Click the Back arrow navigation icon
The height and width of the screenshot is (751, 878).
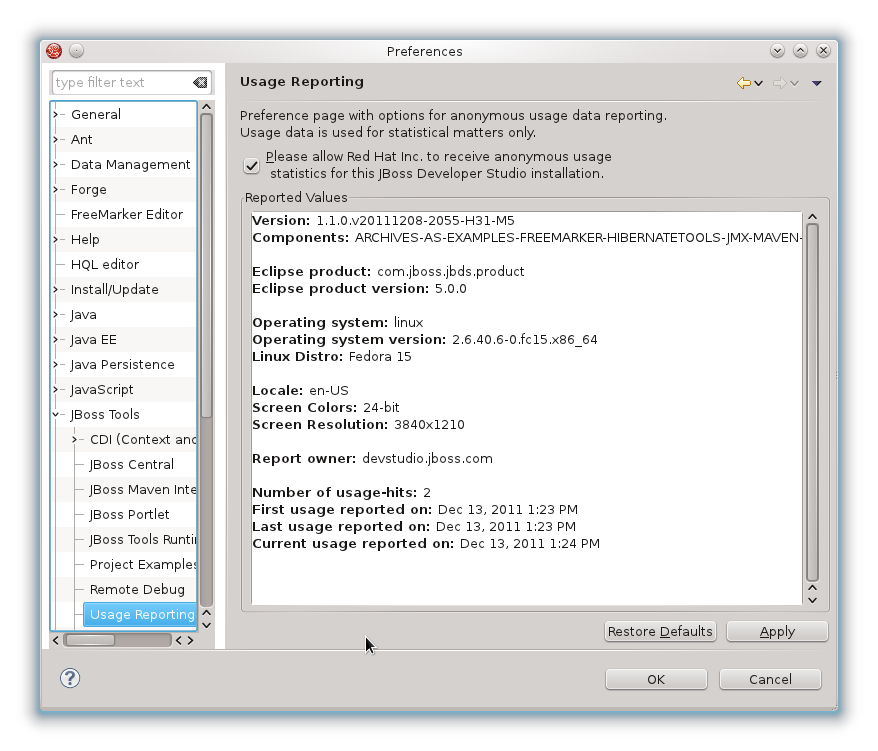pos(744,83)
